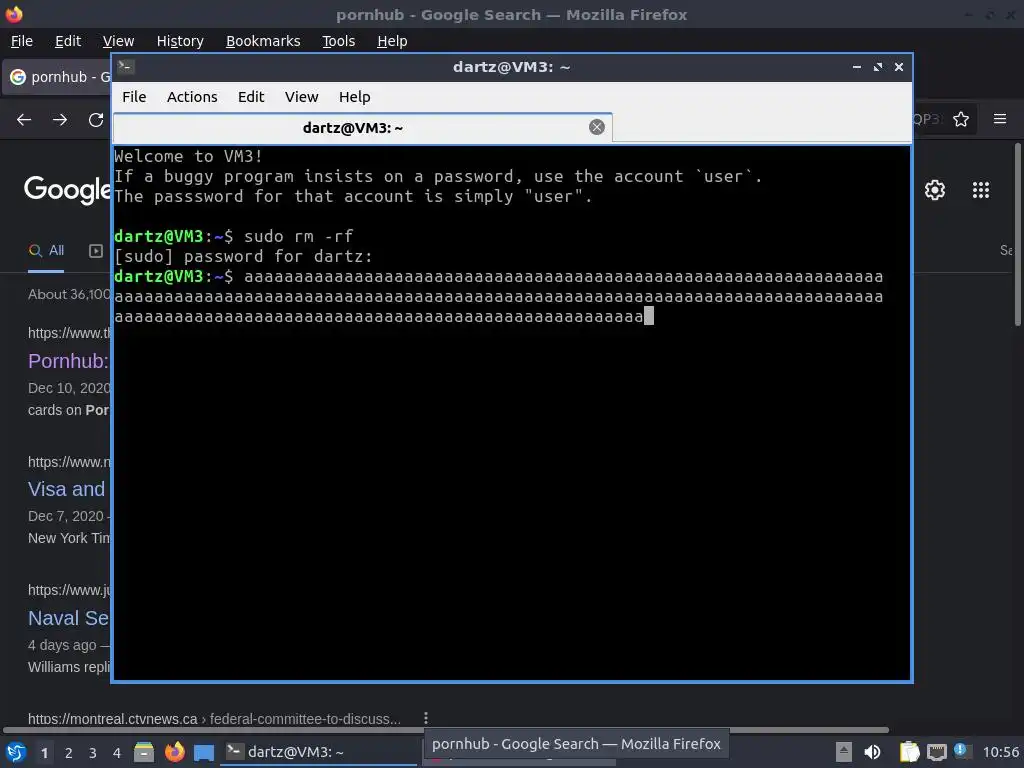The width and height of the screenshot is (1024, 768).
Task: Select the dartz@VM3 taskbar window button
Action: 318,752
